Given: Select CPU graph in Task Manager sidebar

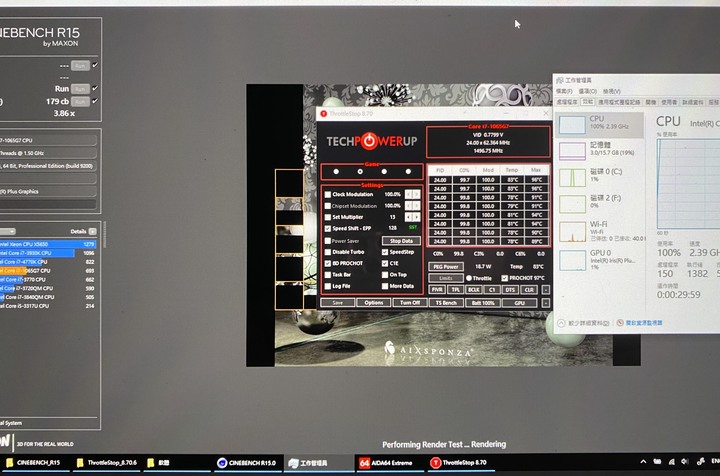Looking at the screenshot, I should (x=599, y=124).
